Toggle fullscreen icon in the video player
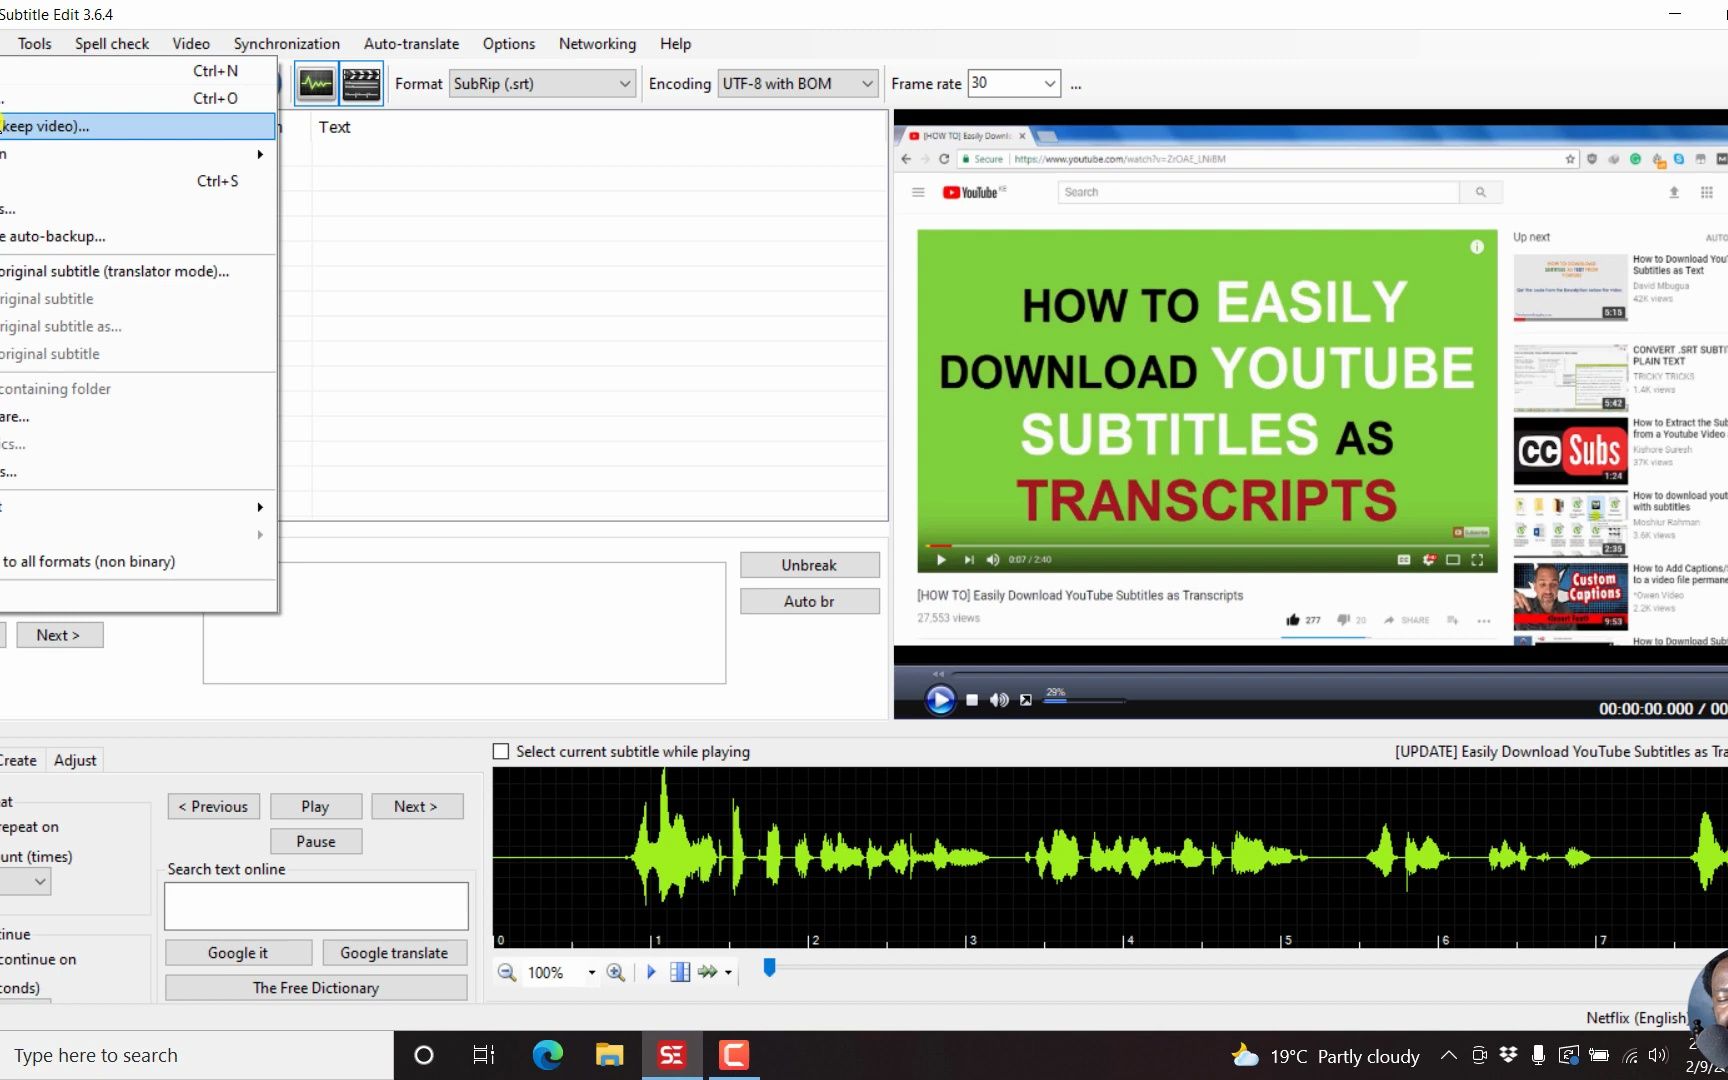Screen dimensions: 1728x1080 click(1025, 700)
